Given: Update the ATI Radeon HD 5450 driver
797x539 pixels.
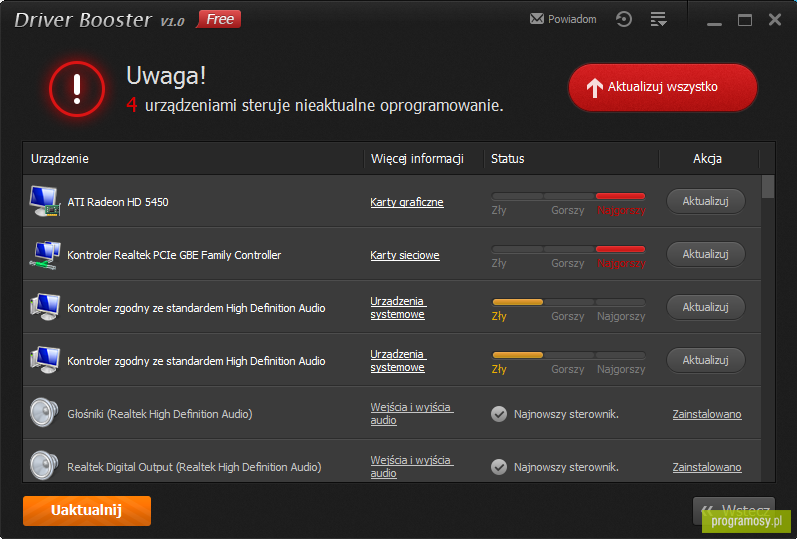Looking at the screenshot, I should click(706, 201).
